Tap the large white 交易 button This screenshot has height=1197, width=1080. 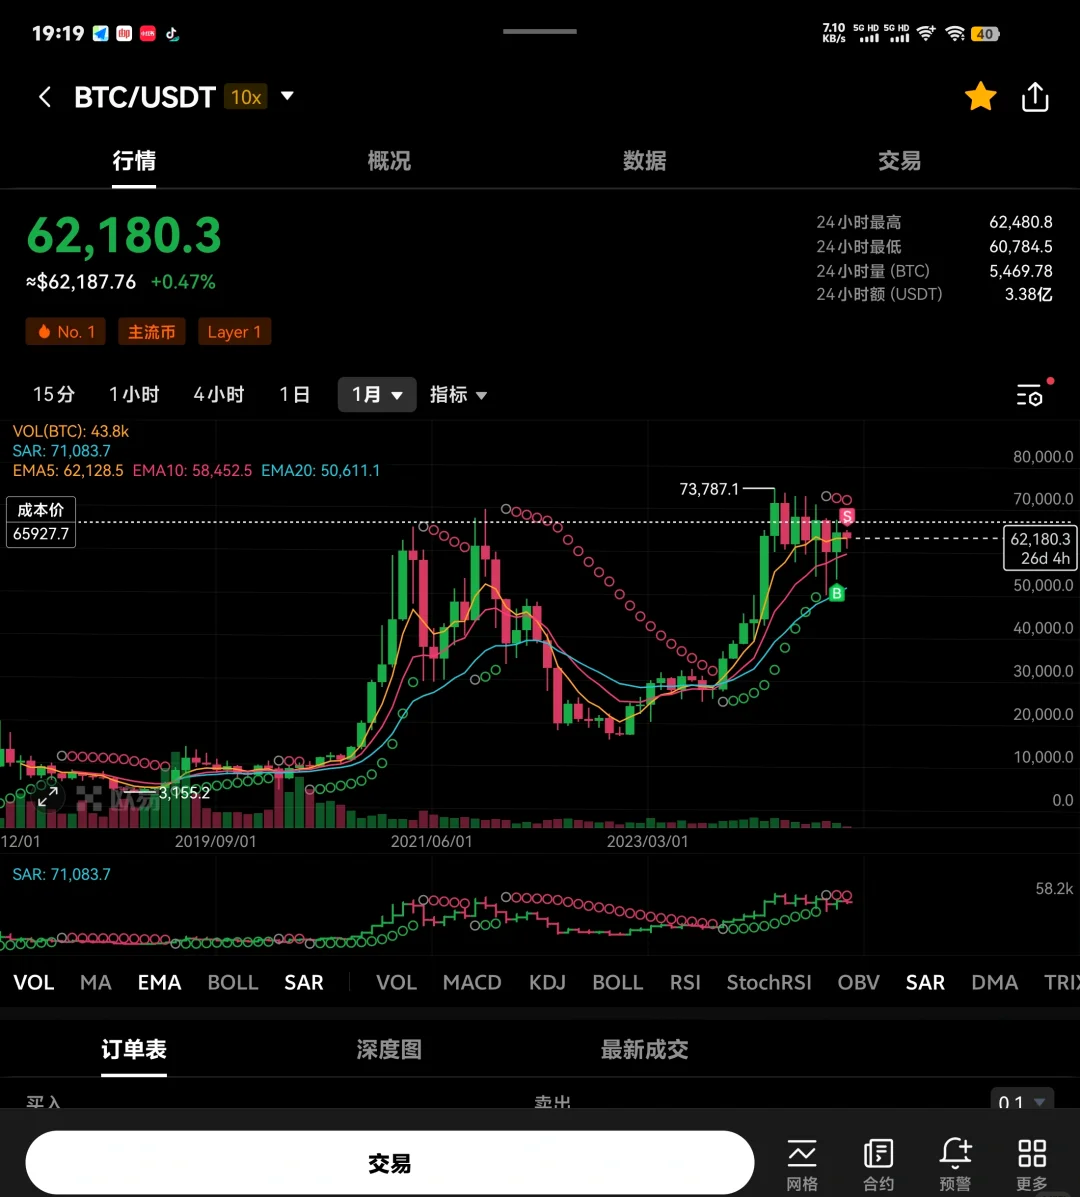click(x=389, y=1163)
